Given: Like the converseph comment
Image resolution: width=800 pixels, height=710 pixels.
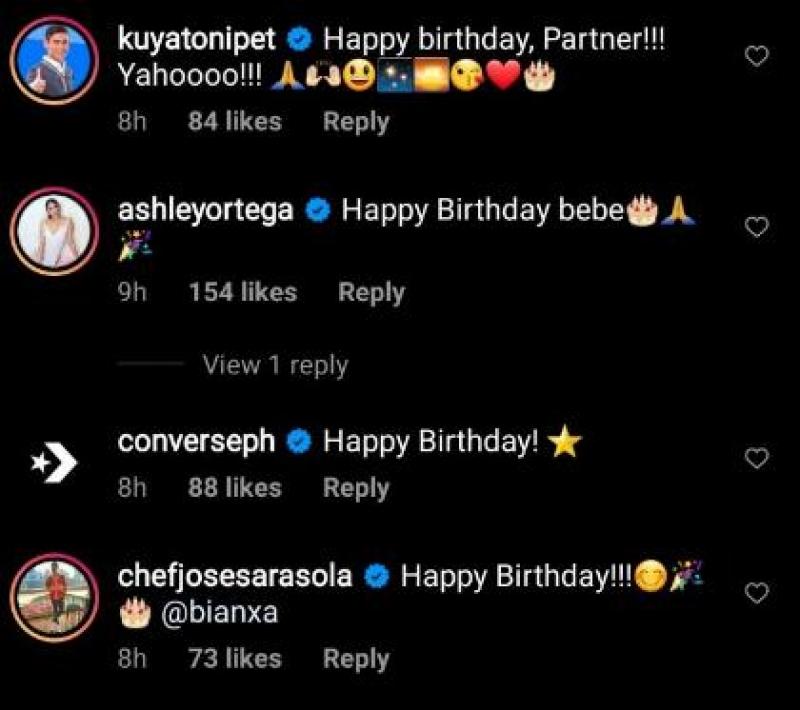Looking at the screenshot, I should pos(758,458).
